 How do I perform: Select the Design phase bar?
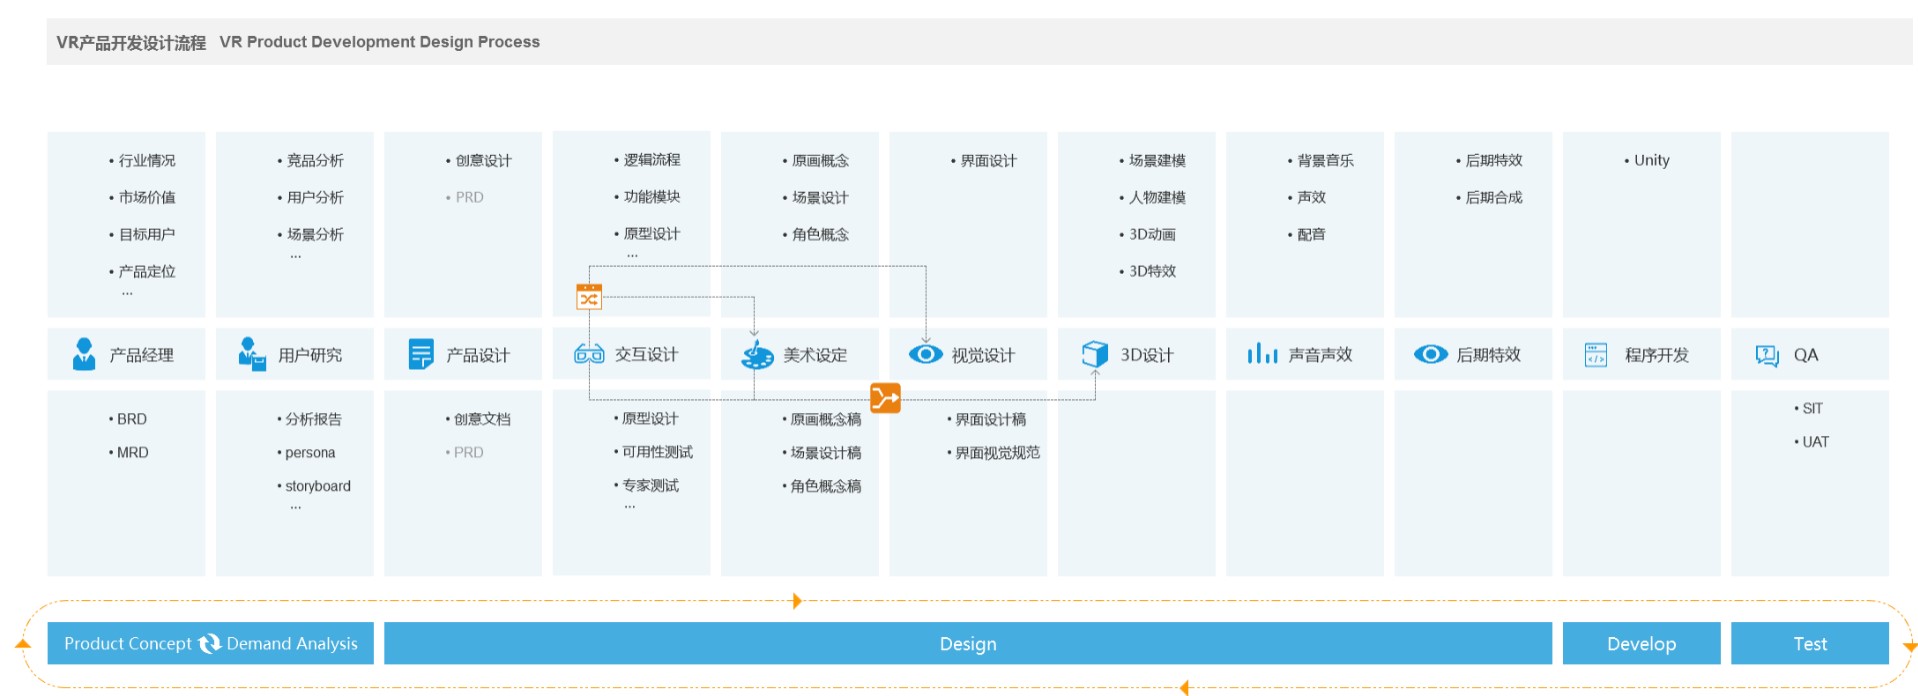tap(968, 643)
